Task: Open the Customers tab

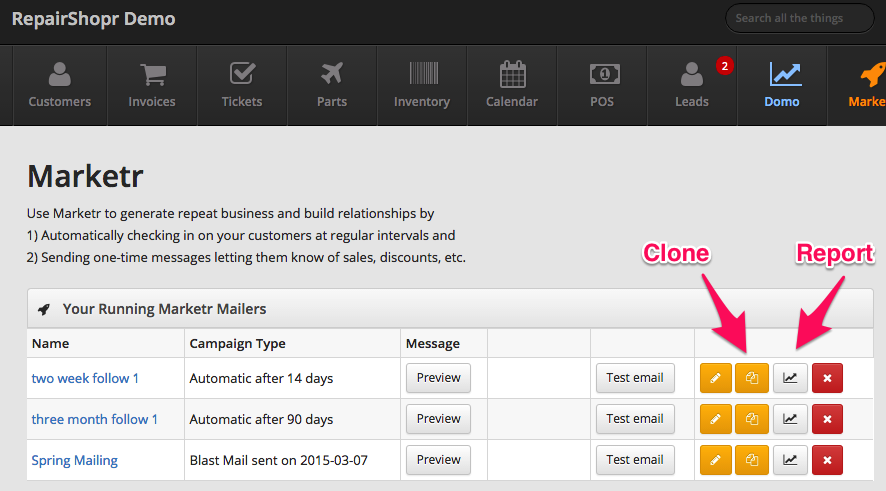Action: (x=59, y=85)
